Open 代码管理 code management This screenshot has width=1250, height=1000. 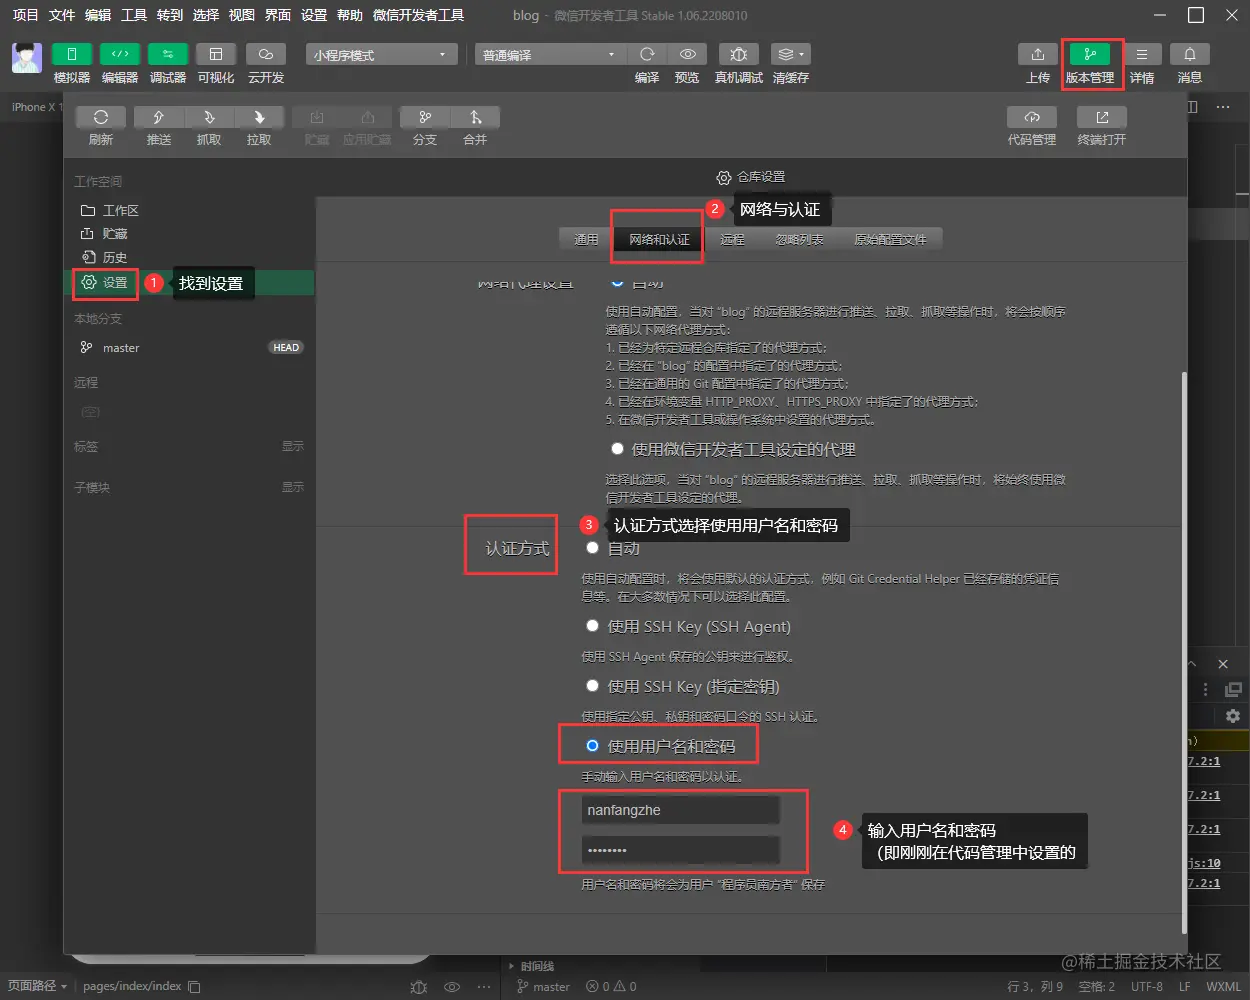tap(1032, 117)
